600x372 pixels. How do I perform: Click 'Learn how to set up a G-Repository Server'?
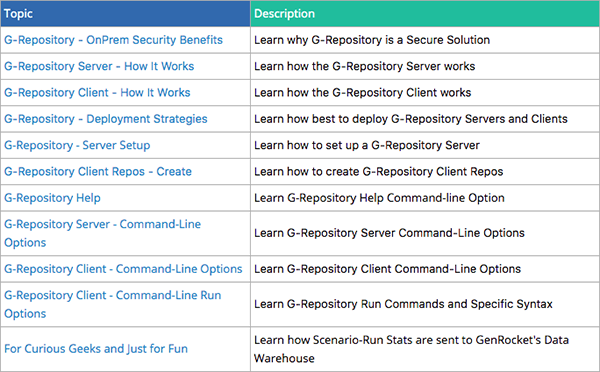point(367,145)
